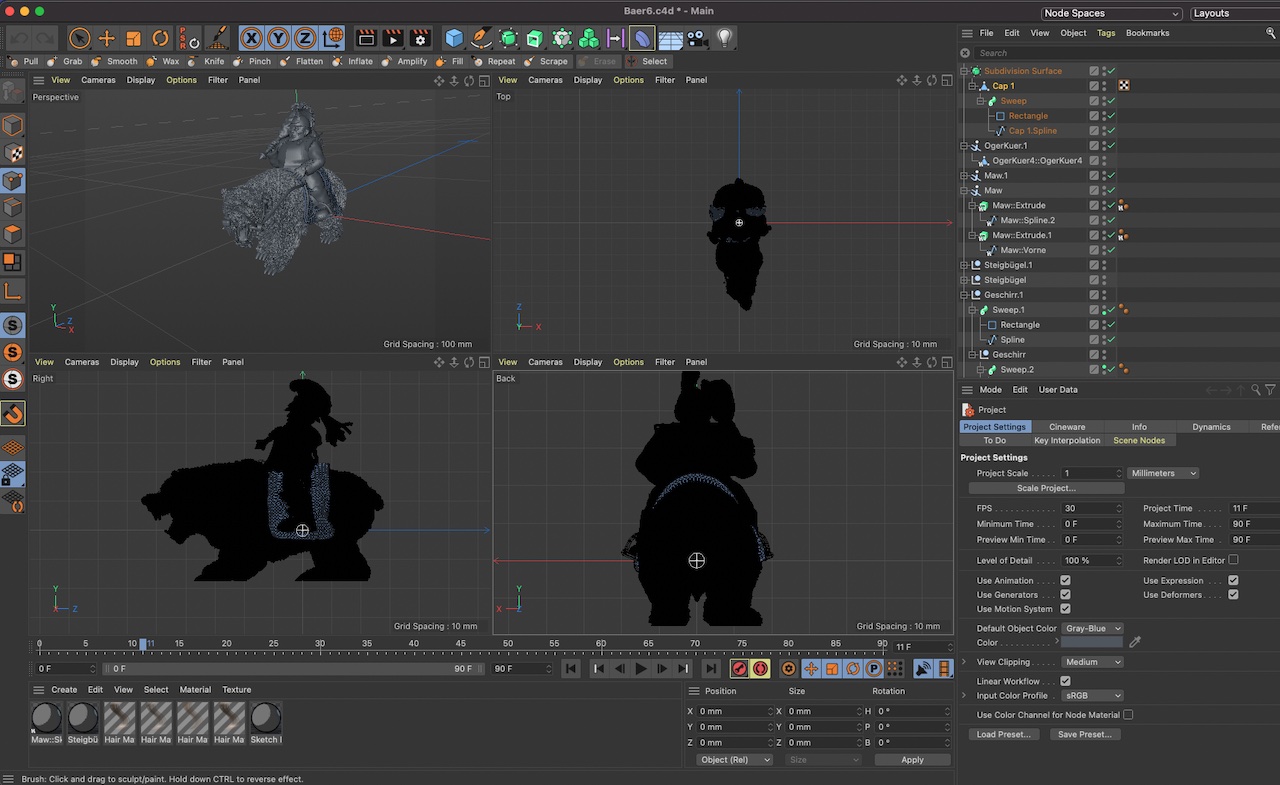Switch the coordinate system world/object icon
1280x785 pixels.
pyautogui.click(x=333, y=38)
